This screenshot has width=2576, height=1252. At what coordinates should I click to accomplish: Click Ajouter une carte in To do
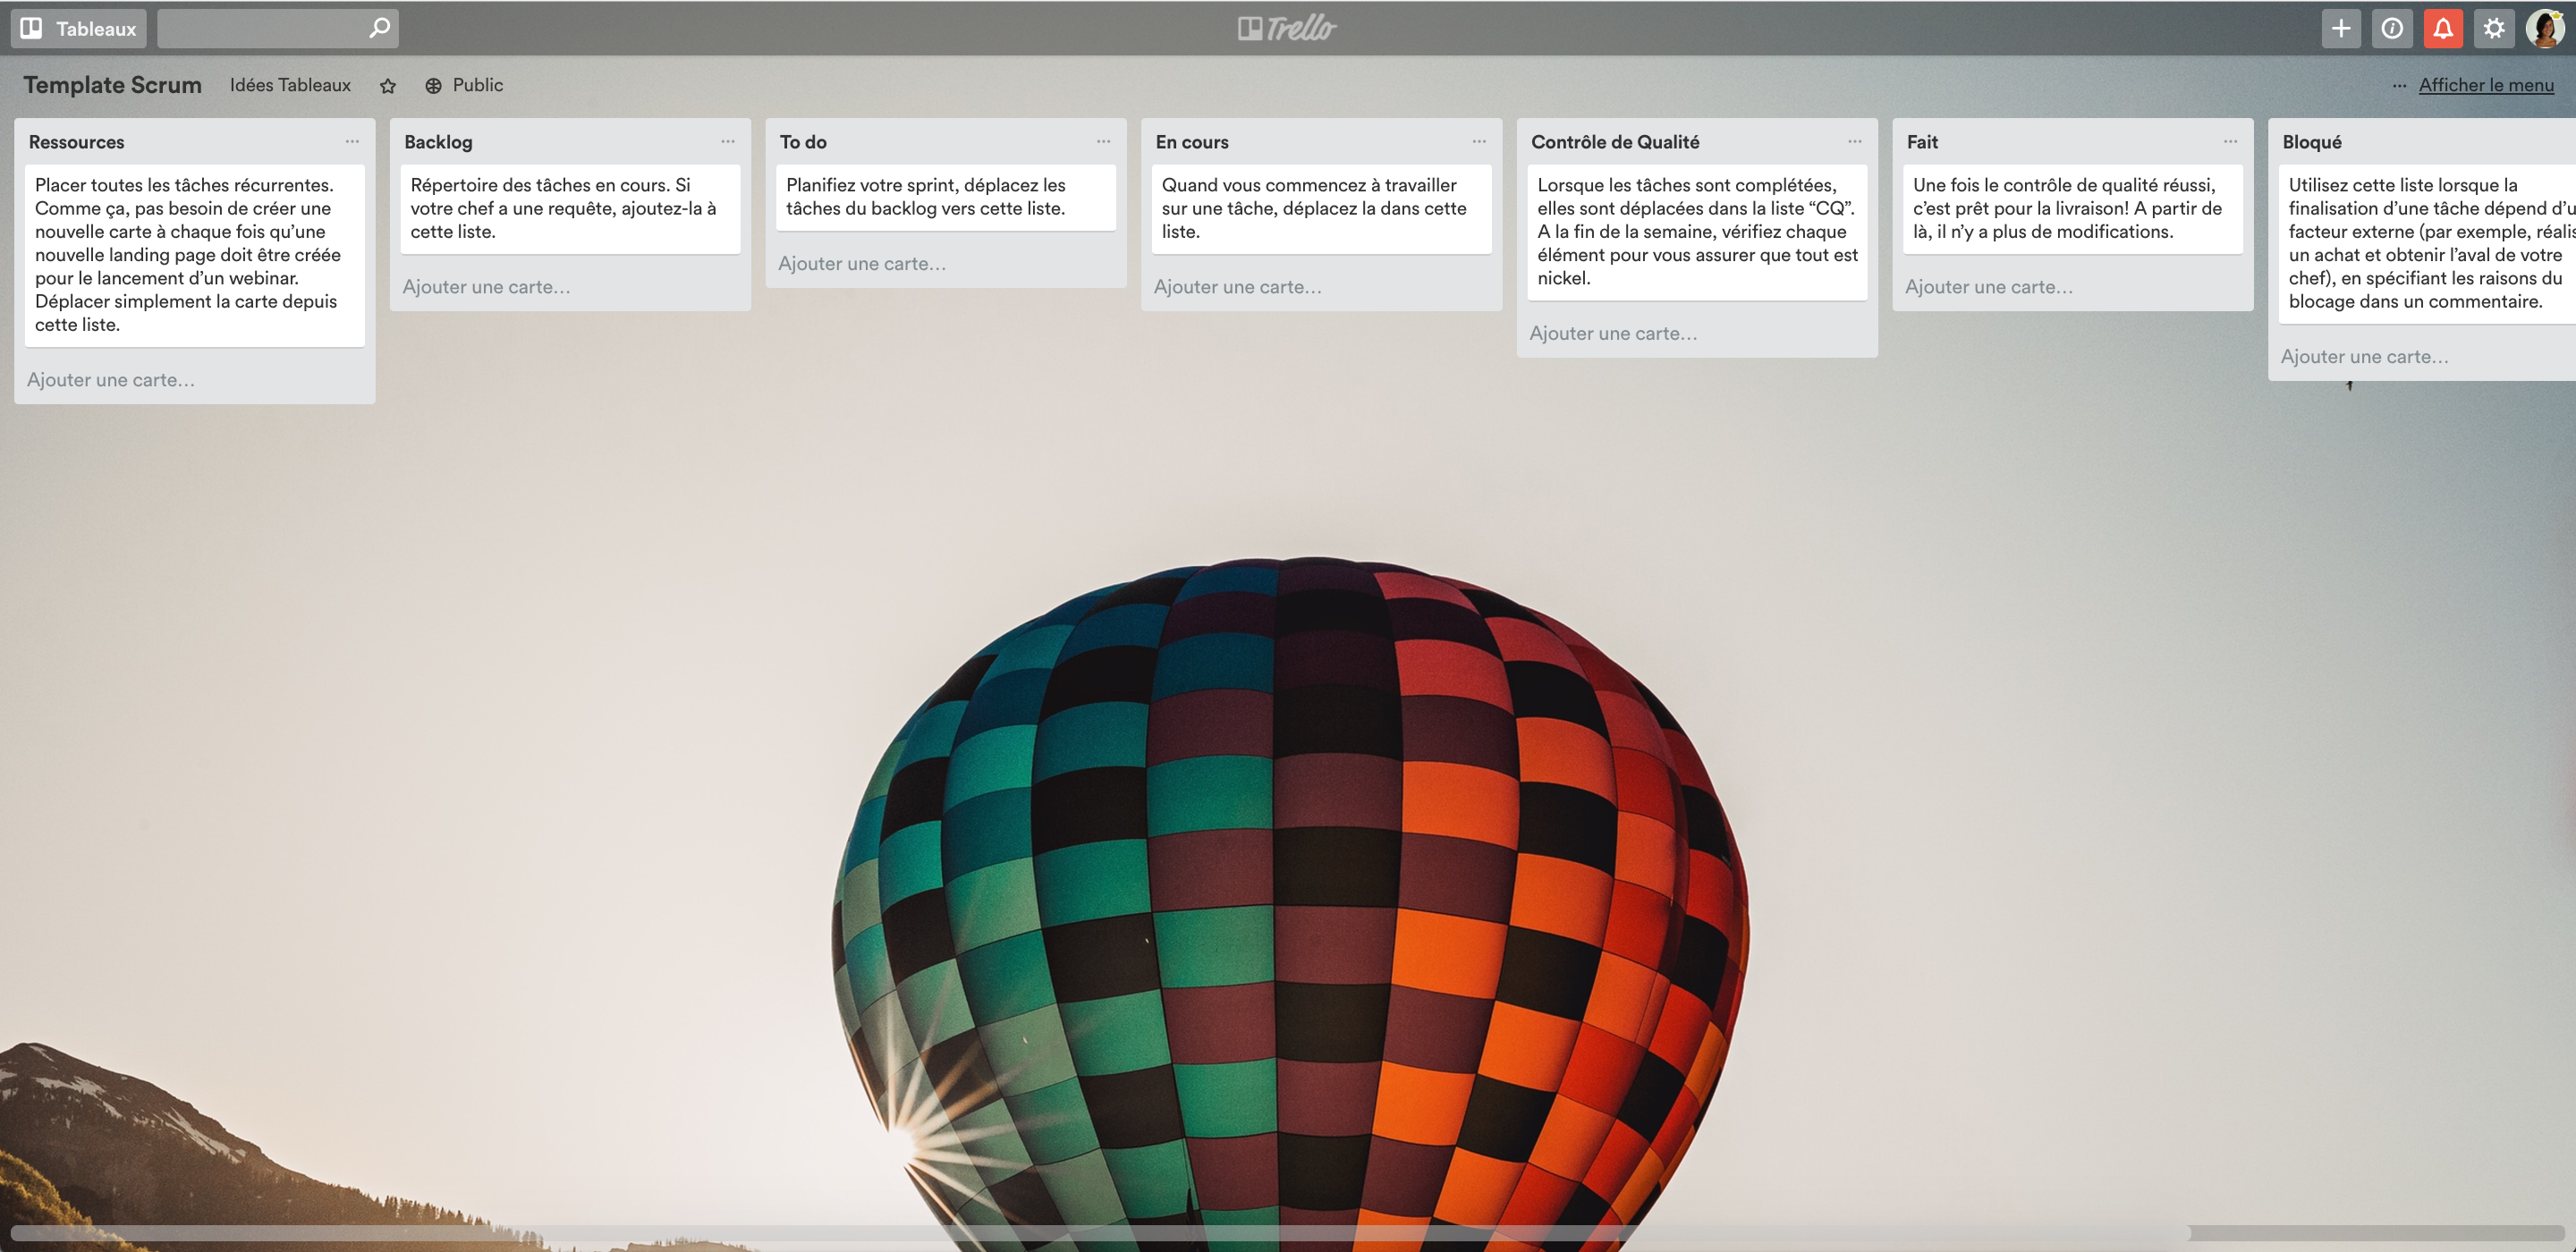click(862, 263)
